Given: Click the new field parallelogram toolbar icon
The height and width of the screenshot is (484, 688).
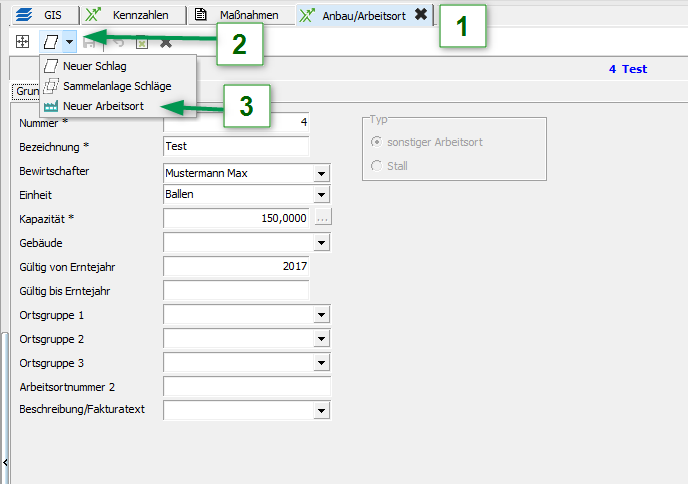Looking at the screenshot, I should click(49, 42).
